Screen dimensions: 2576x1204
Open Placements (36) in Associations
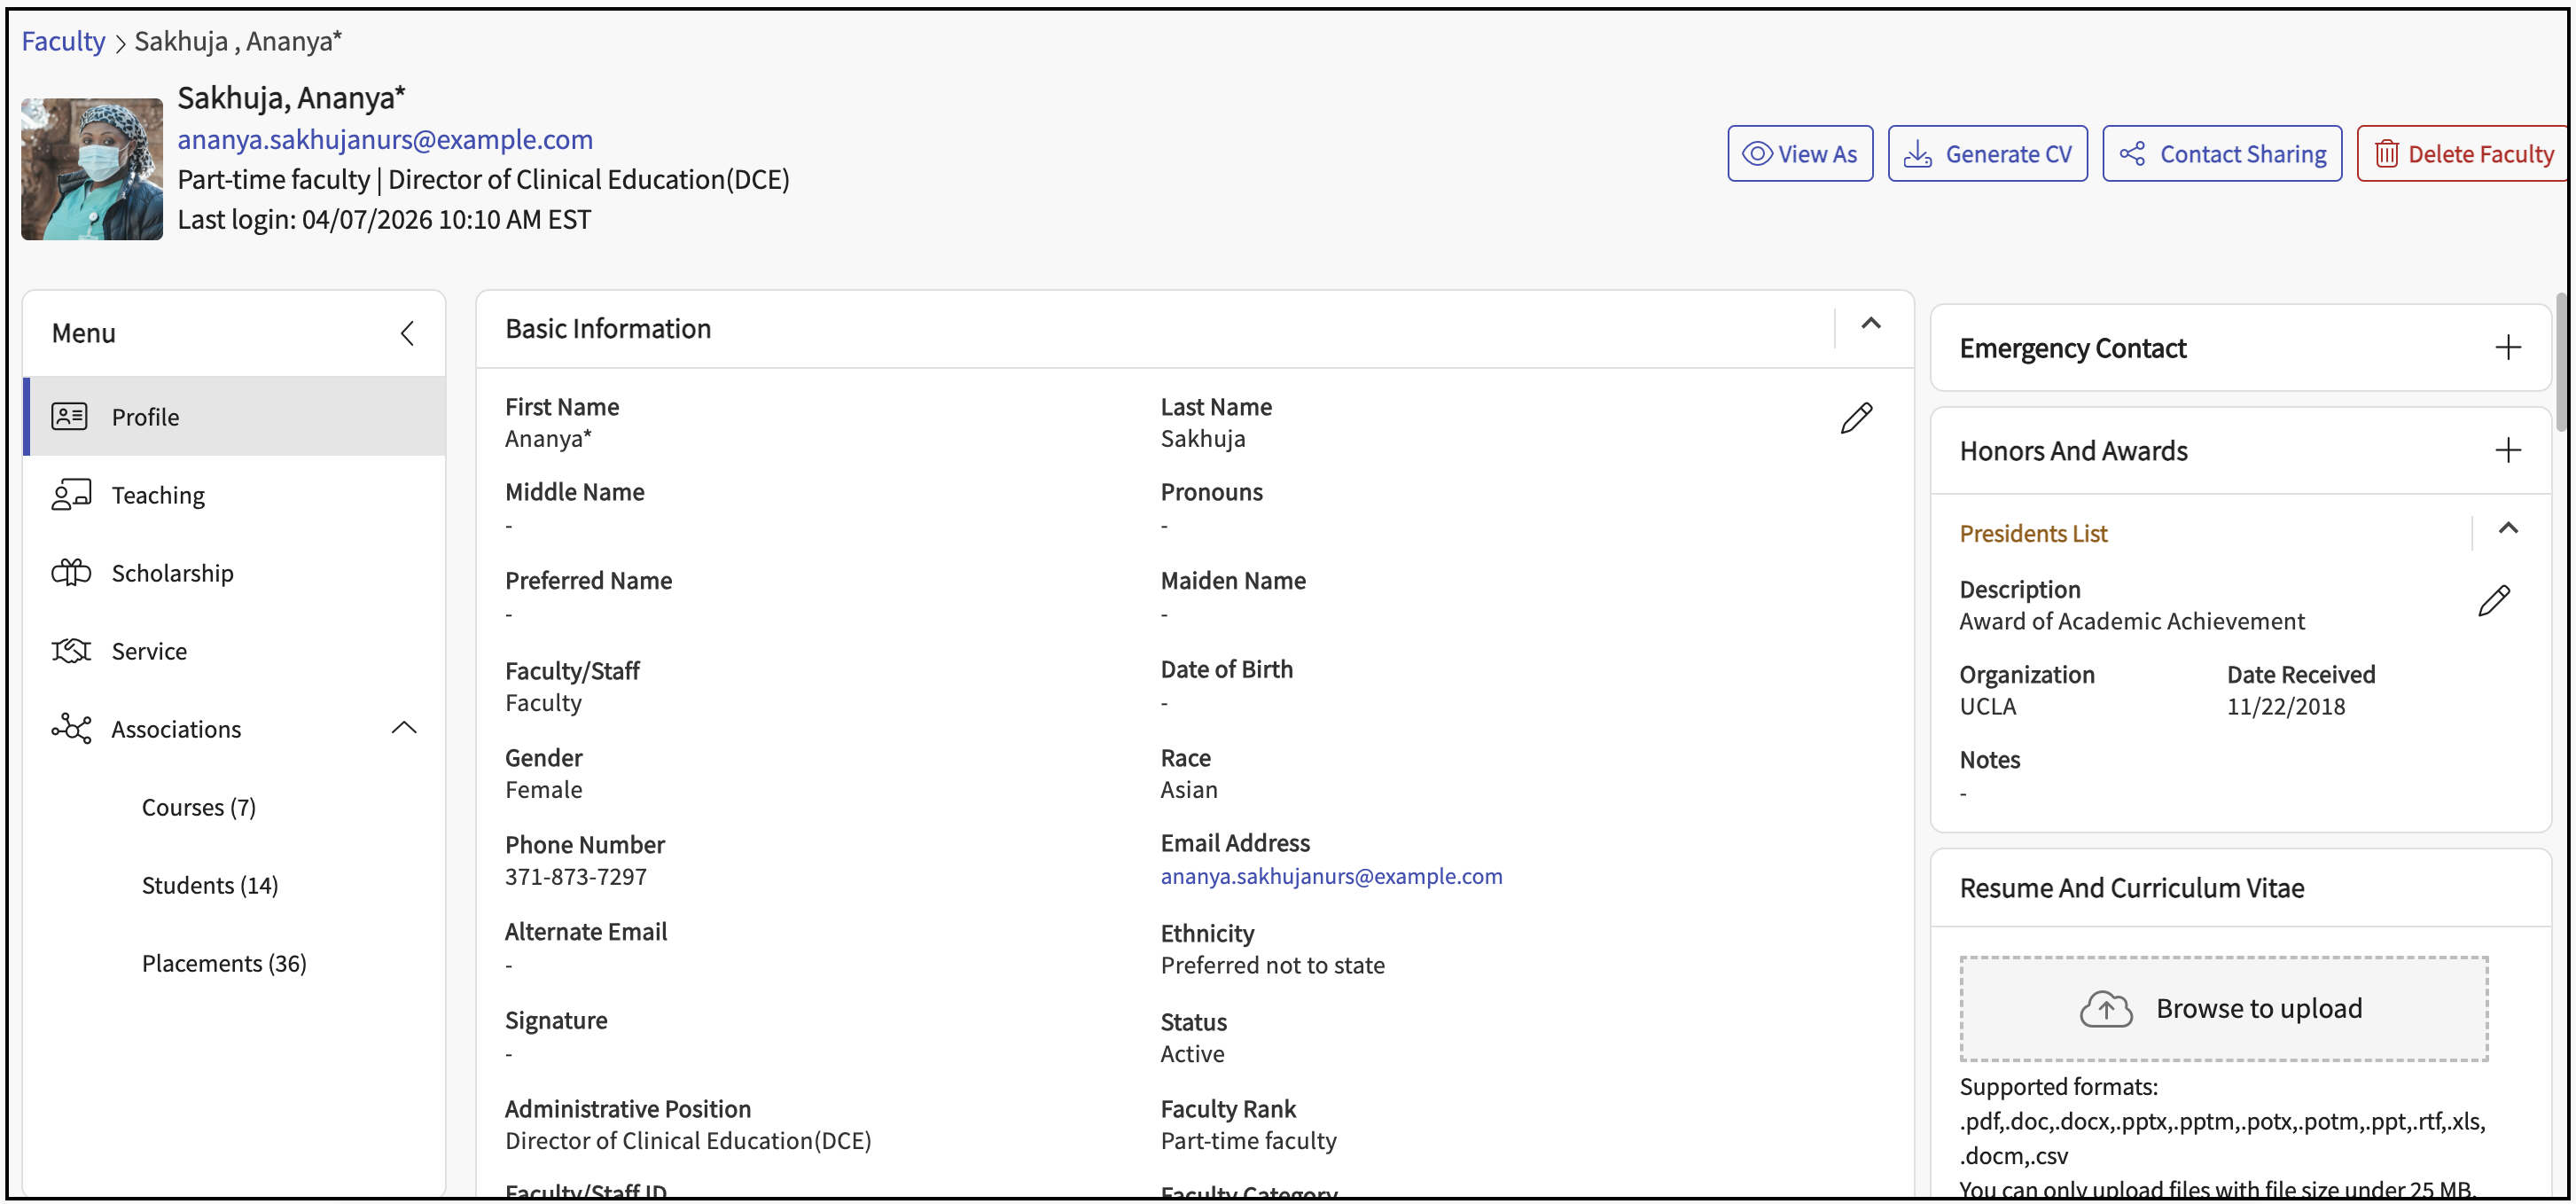pyautogui.click(x=224, y=963)
